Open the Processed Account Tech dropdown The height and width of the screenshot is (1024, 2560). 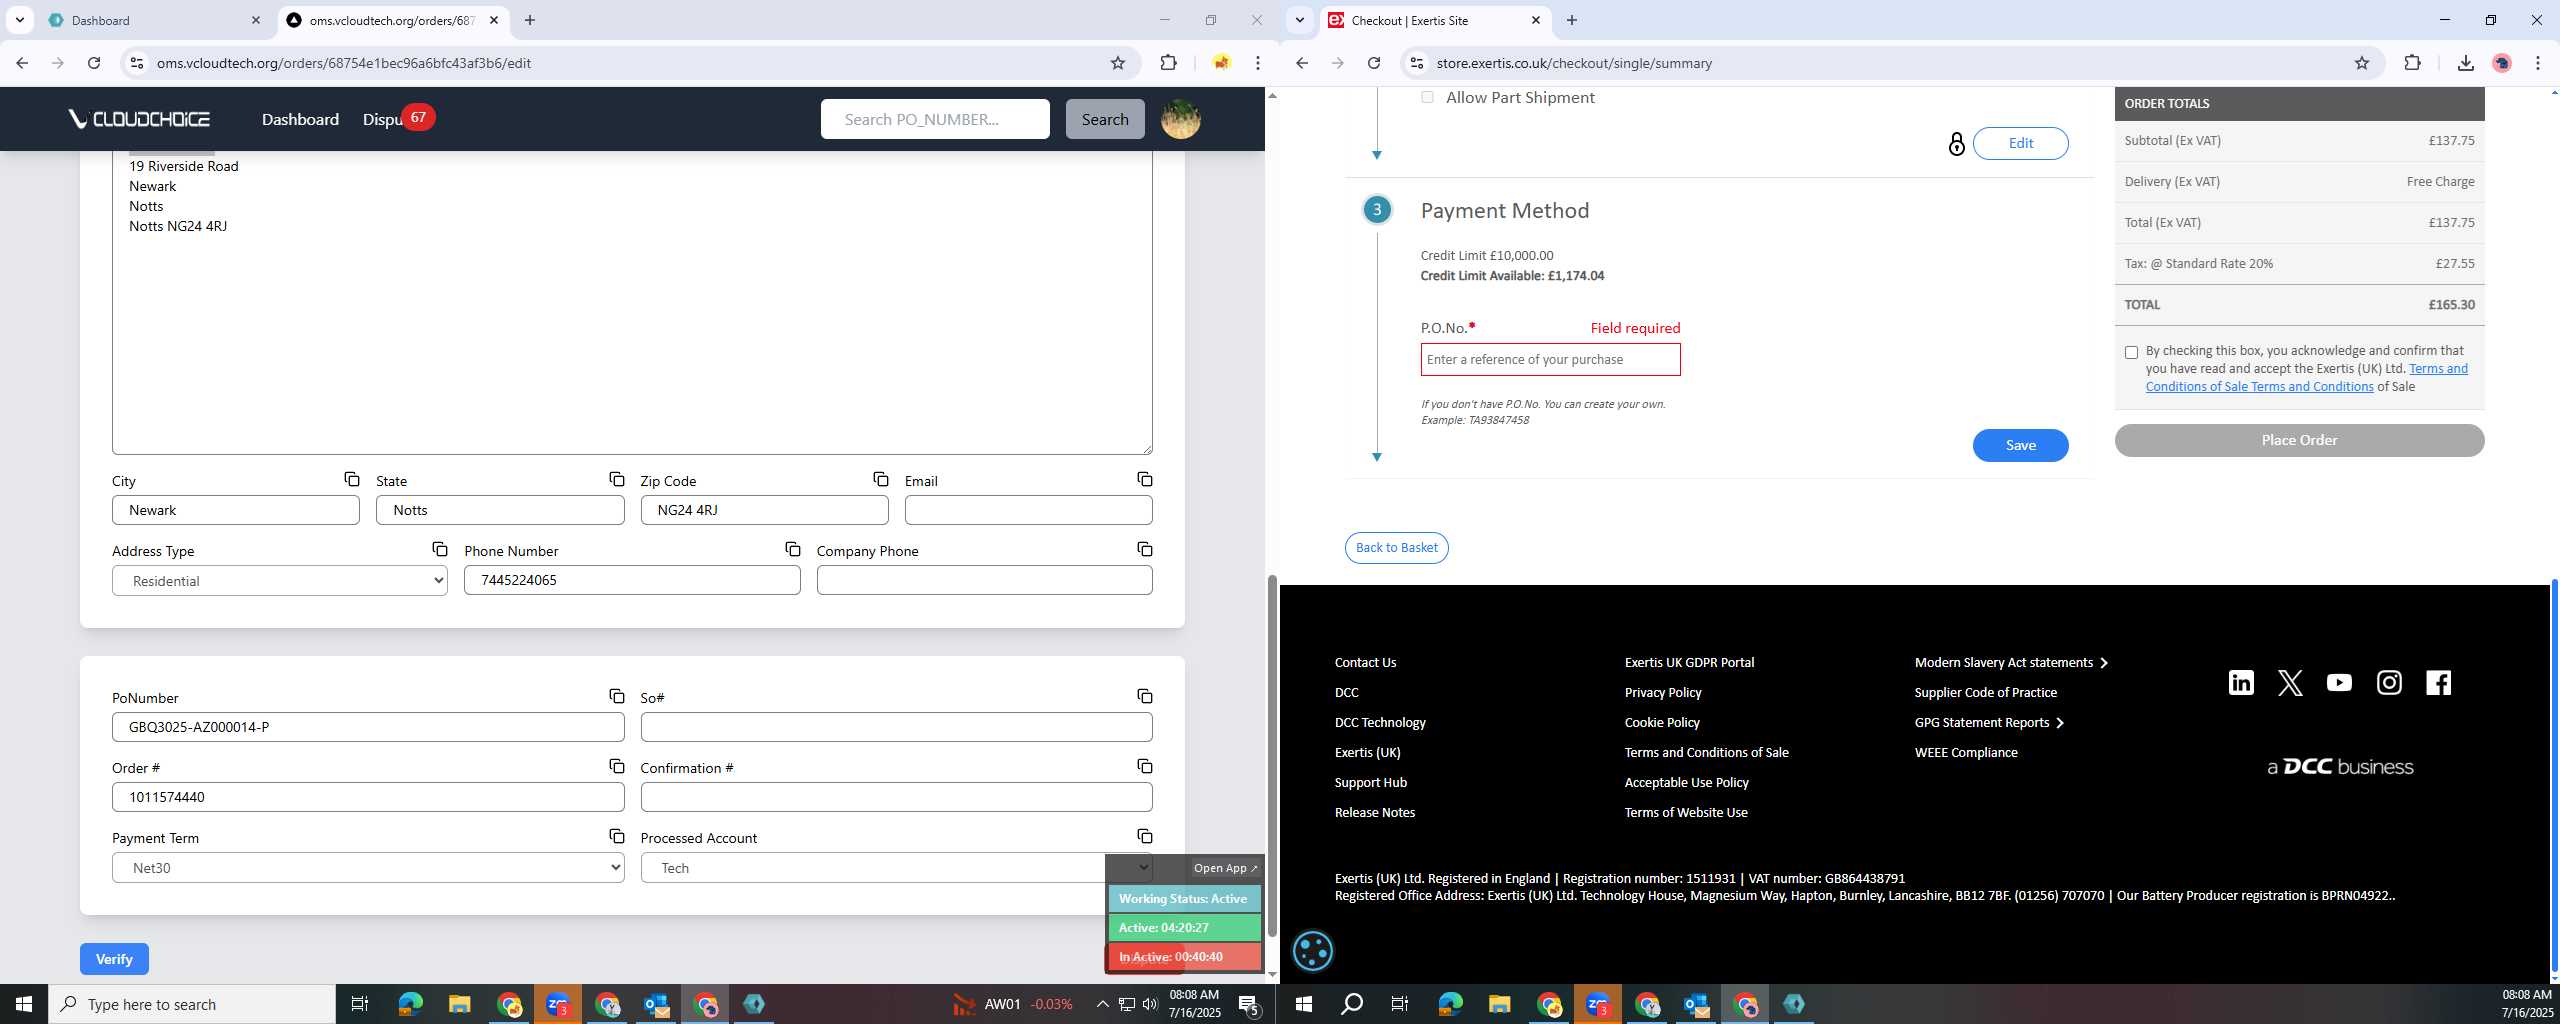(x=896, y=867)
